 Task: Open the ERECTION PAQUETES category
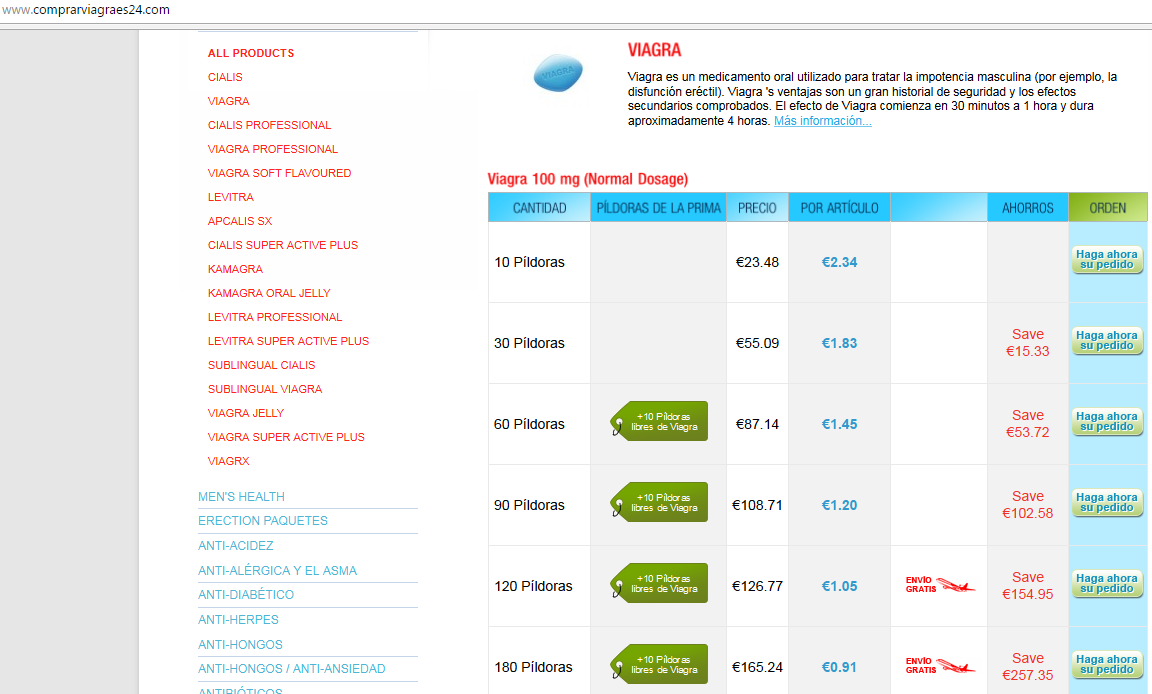[x=262, y=521]
